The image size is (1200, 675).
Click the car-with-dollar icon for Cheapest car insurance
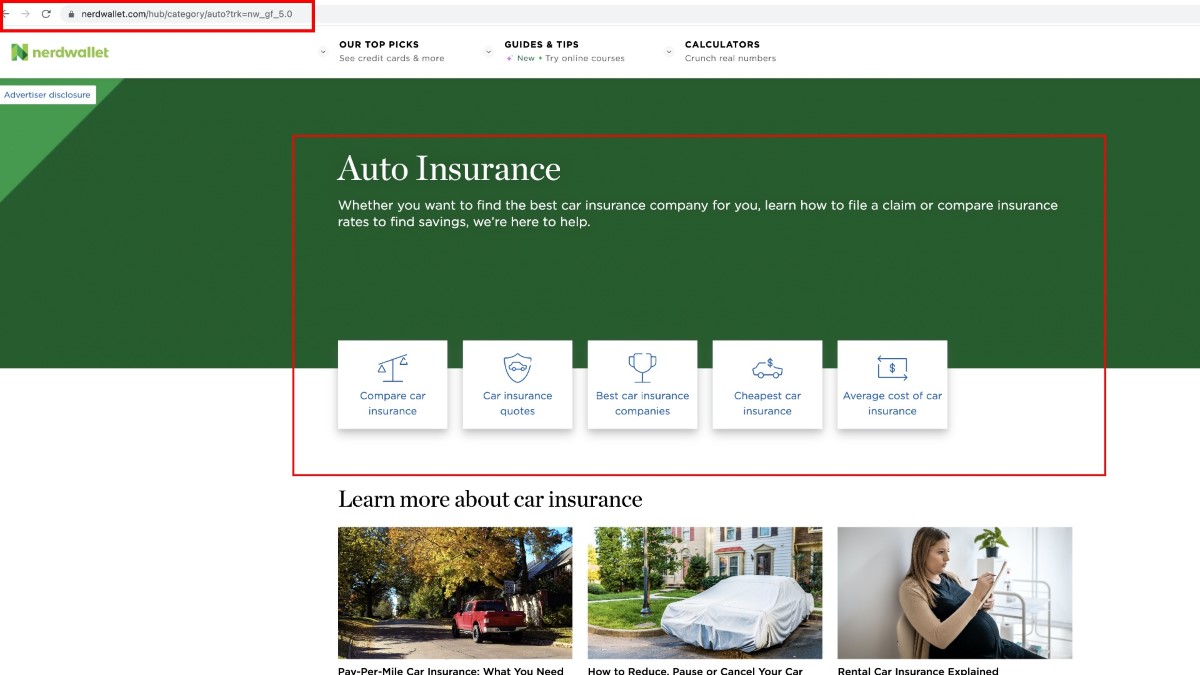[767, 368]
